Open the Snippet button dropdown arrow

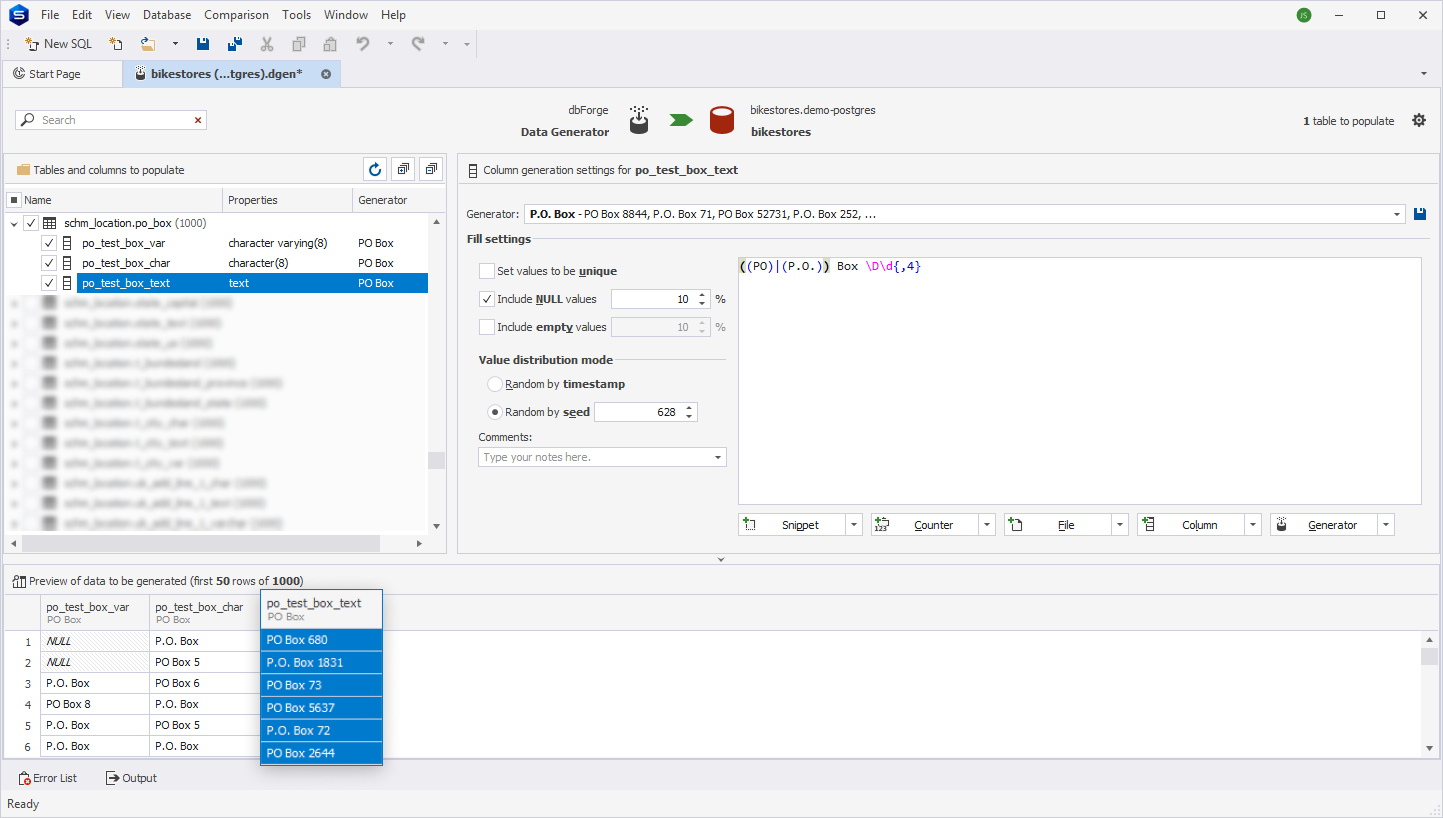point(854,525)
